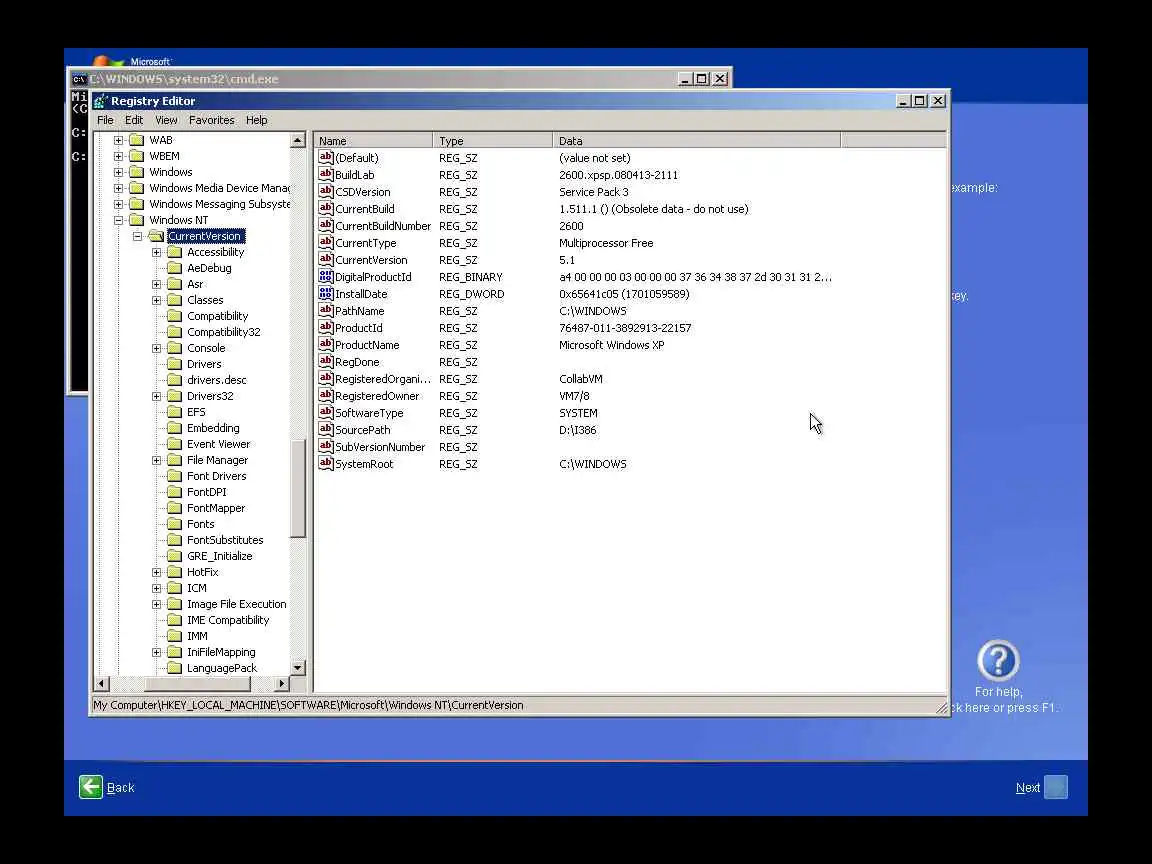1152x864 pixels.
Task: Select the GRE_Initialize tree key
Action: coord(219,556)
